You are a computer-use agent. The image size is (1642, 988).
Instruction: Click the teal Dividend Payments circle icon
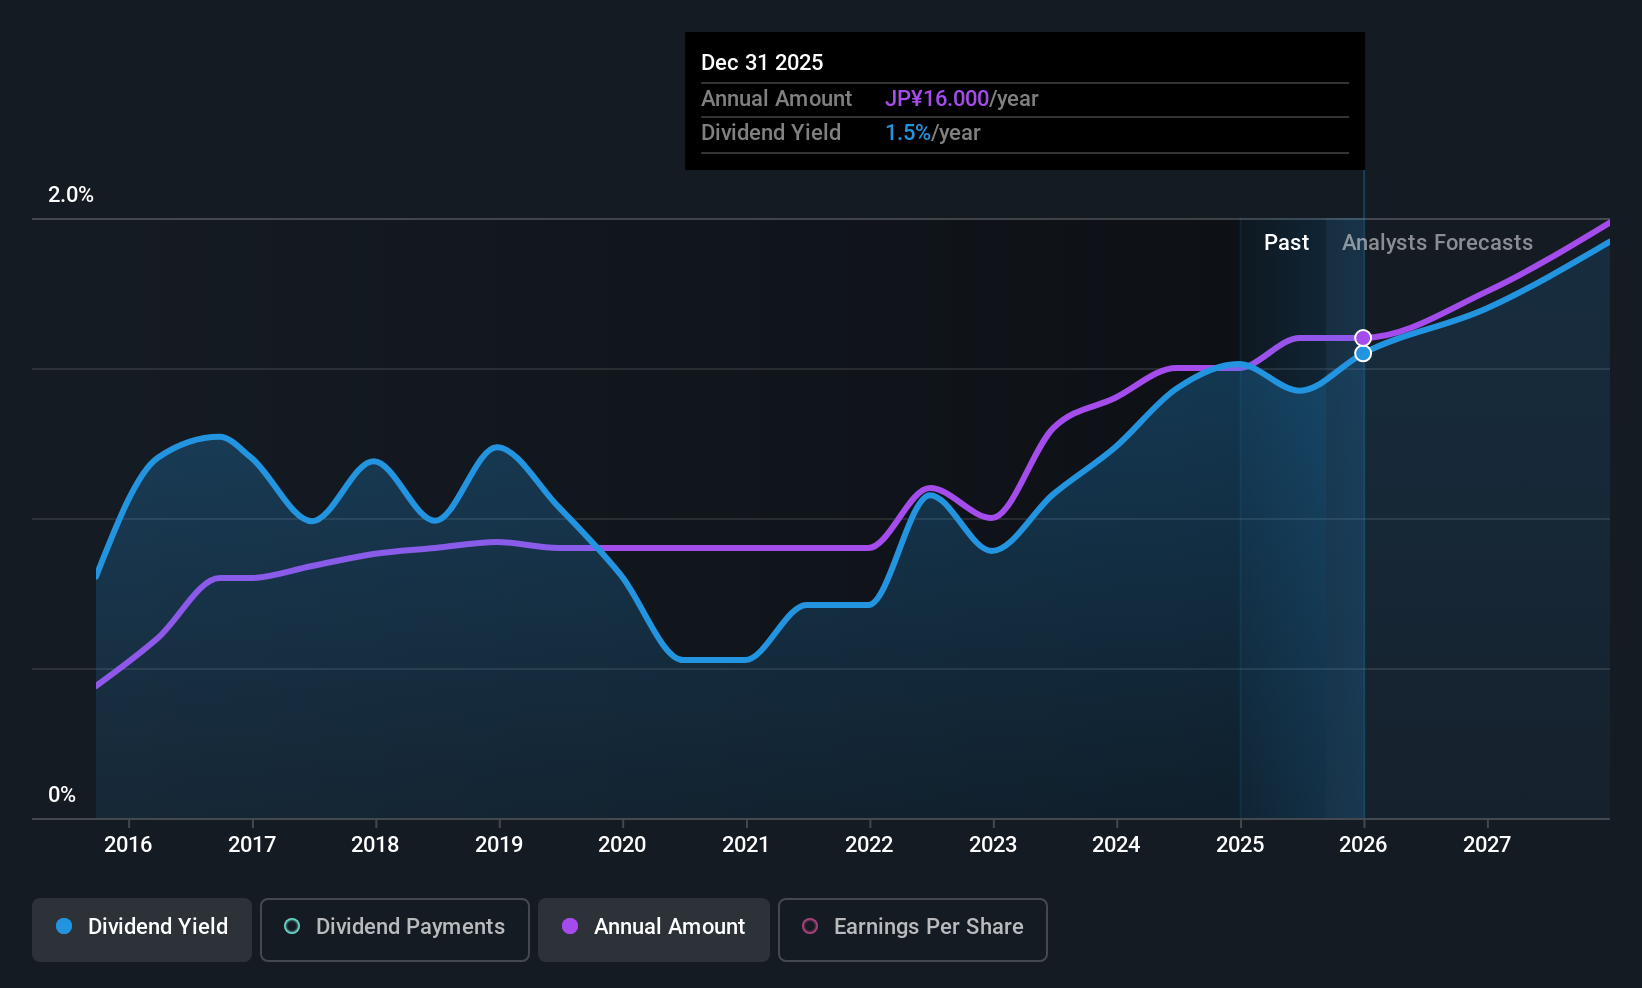click(292, 926)
